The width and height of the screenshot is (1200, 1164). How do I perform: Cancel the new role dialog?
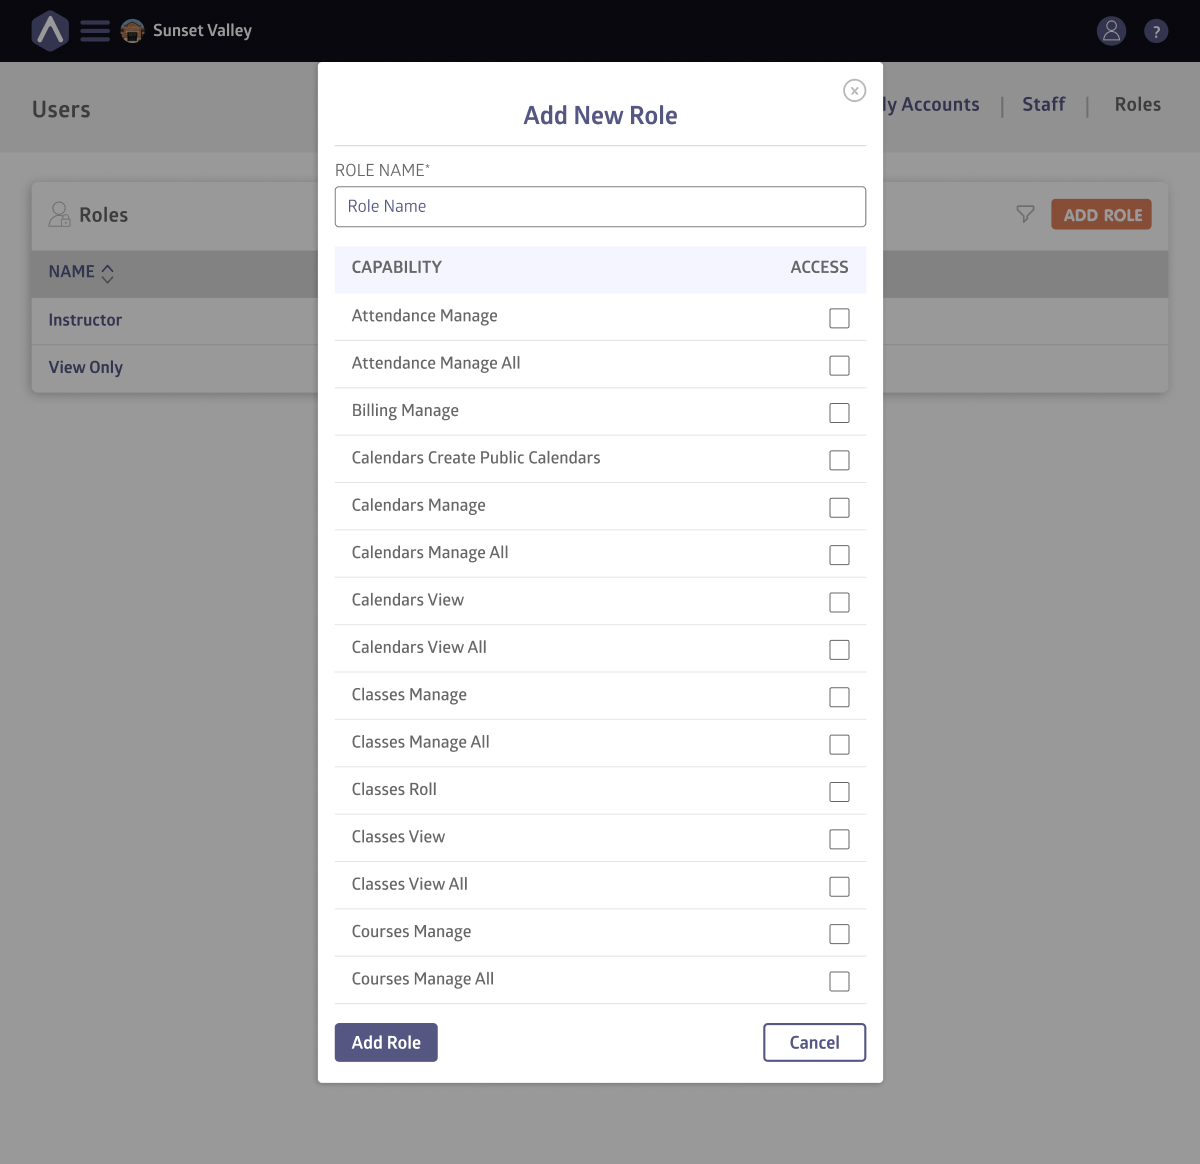(x=814, y=1042)
